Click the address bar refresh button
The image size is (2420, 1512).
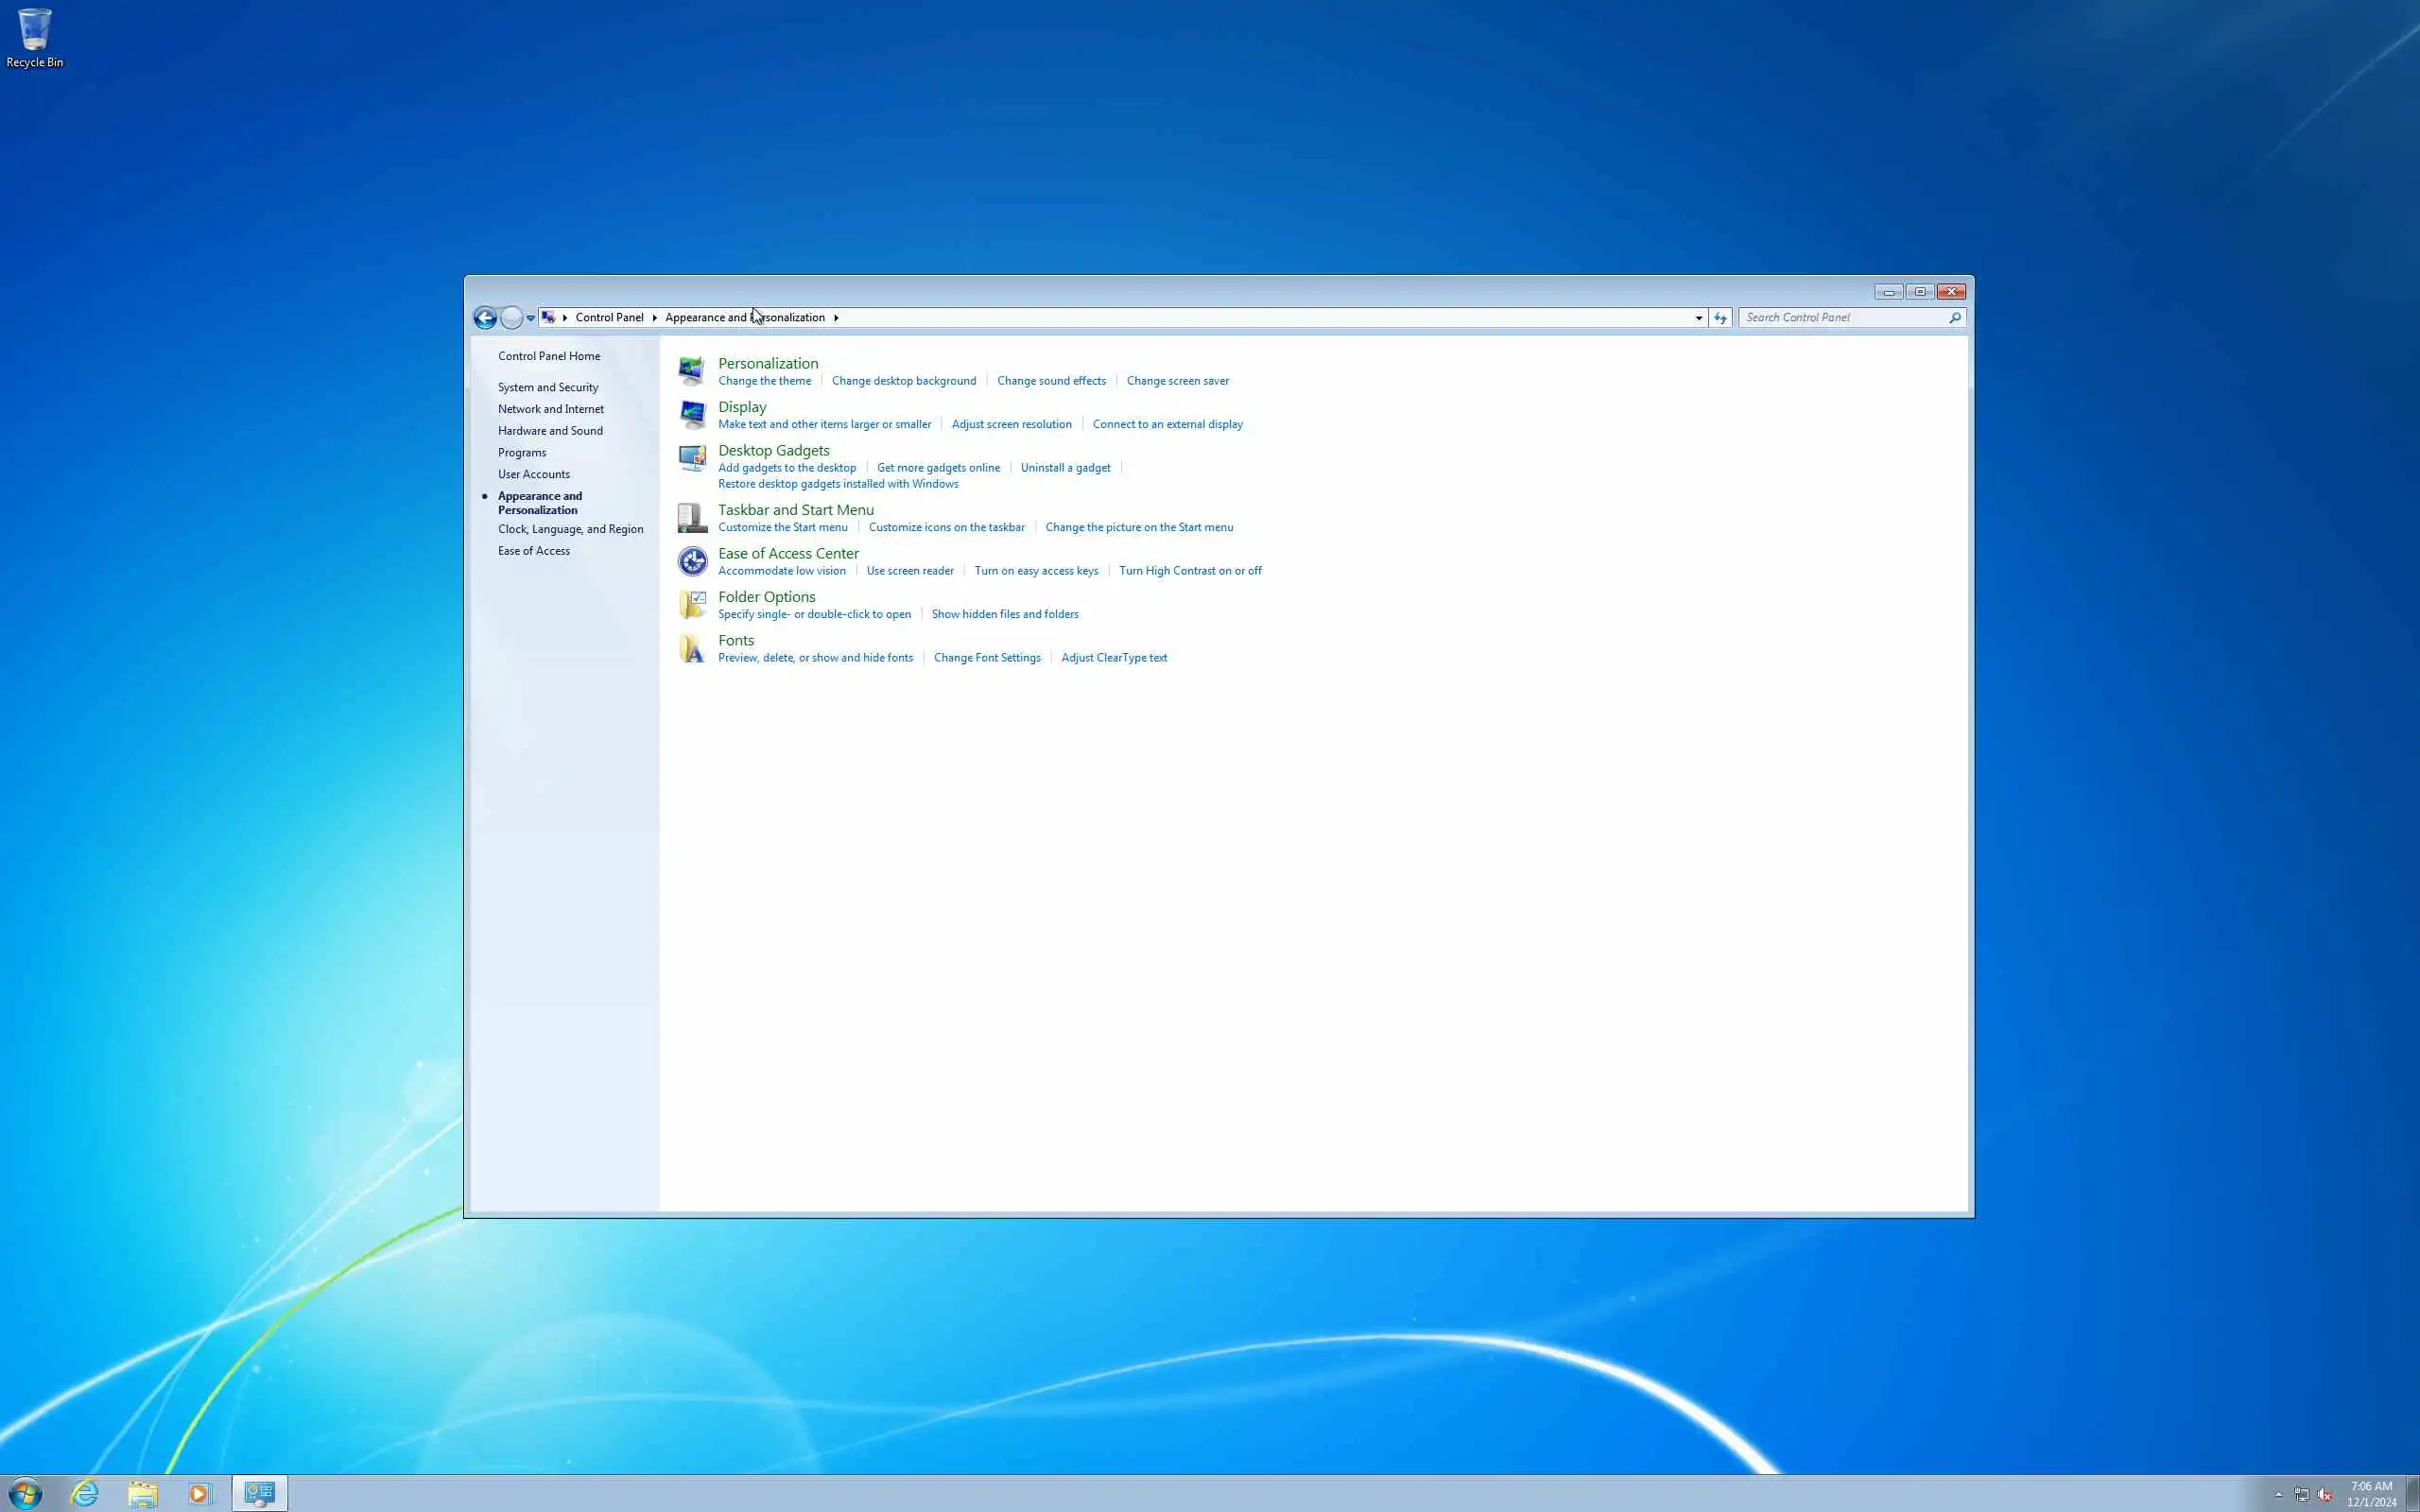click(1720, 317)
